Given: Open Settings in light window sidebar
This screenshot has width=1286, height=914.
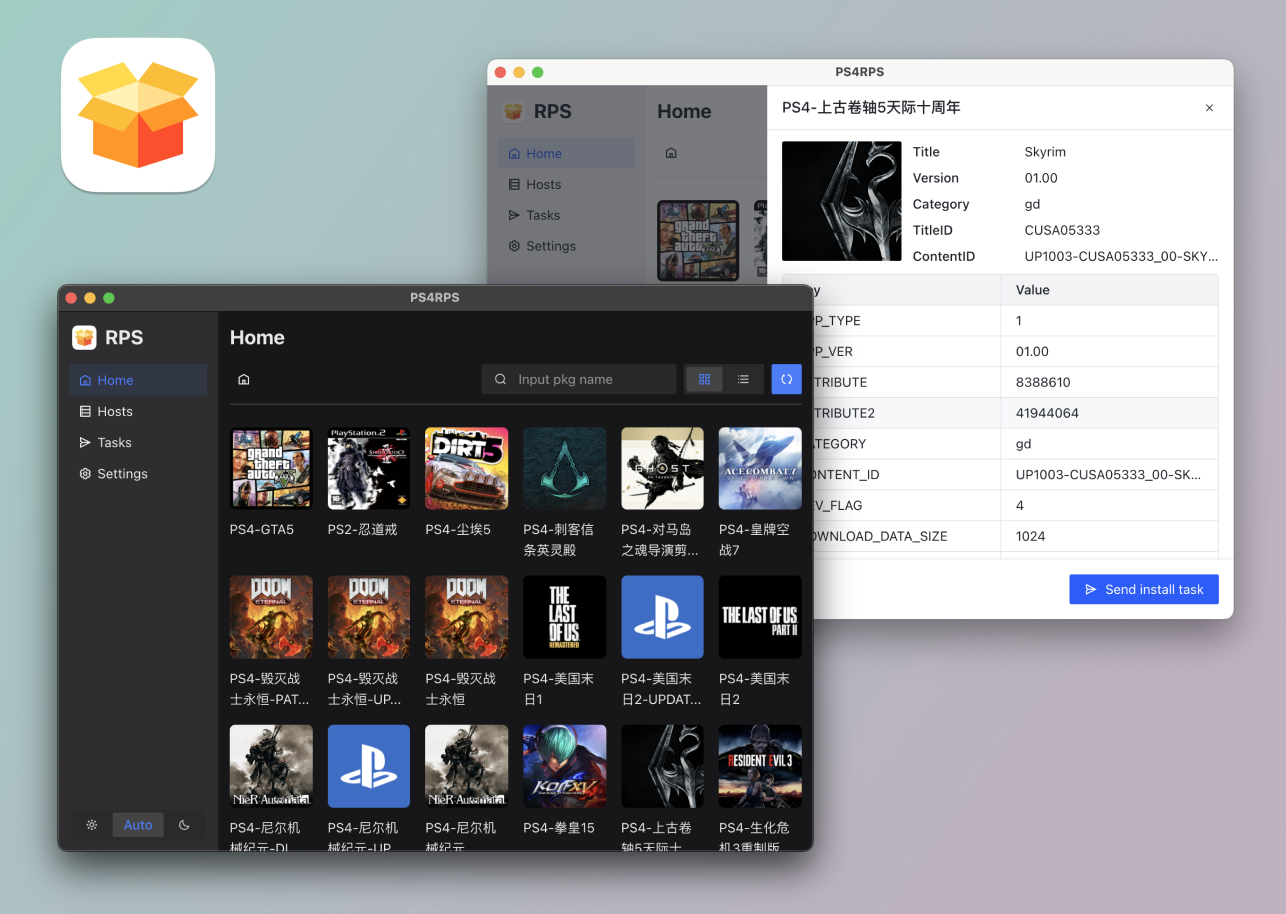Looking at the screenshot, I should pyautogui.click(x=566, y=246).
